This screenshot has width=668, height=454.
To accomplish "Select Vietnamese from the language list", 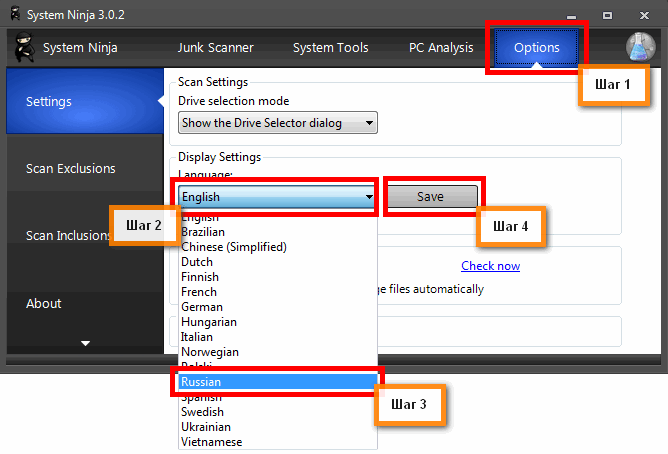I will (278, 442).
